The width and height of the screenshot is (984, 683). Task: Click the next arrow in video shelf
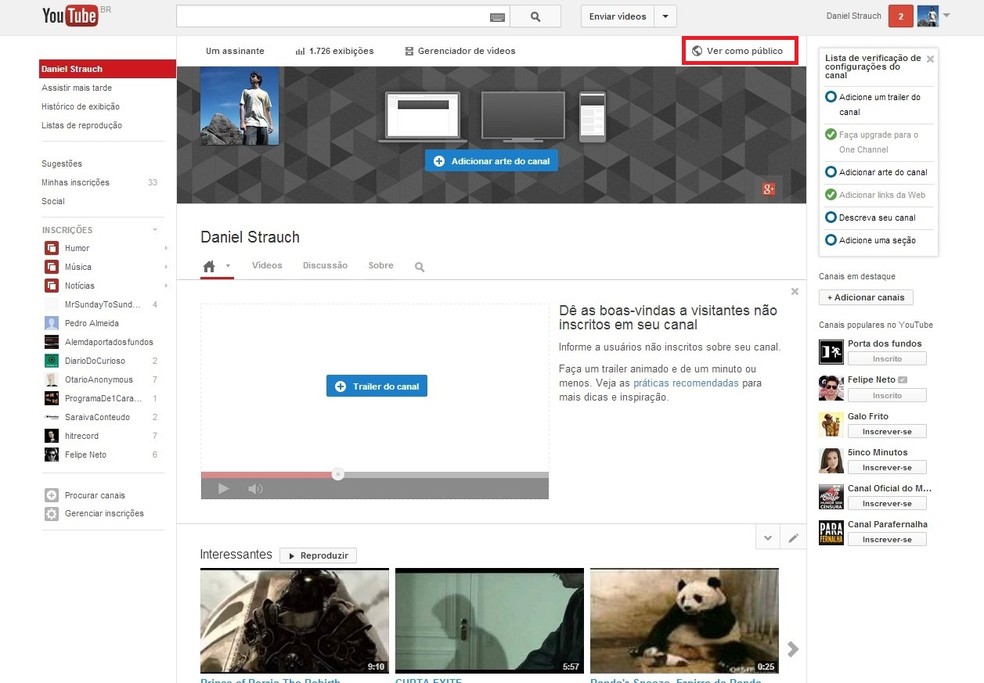coord(793,648)
